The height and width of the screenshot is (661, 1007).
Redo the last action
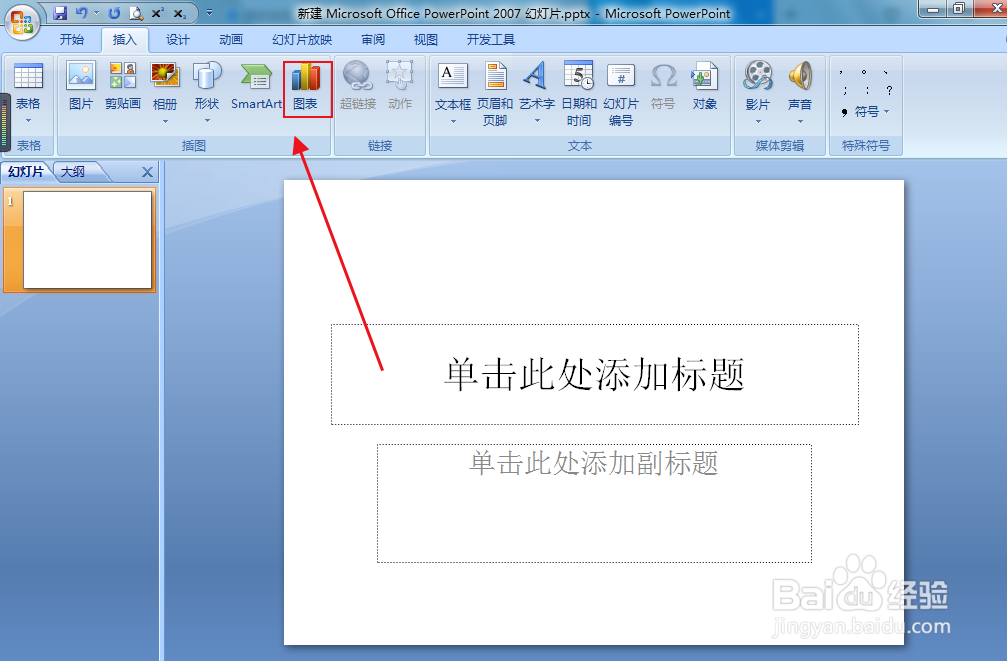click(114, 13)
